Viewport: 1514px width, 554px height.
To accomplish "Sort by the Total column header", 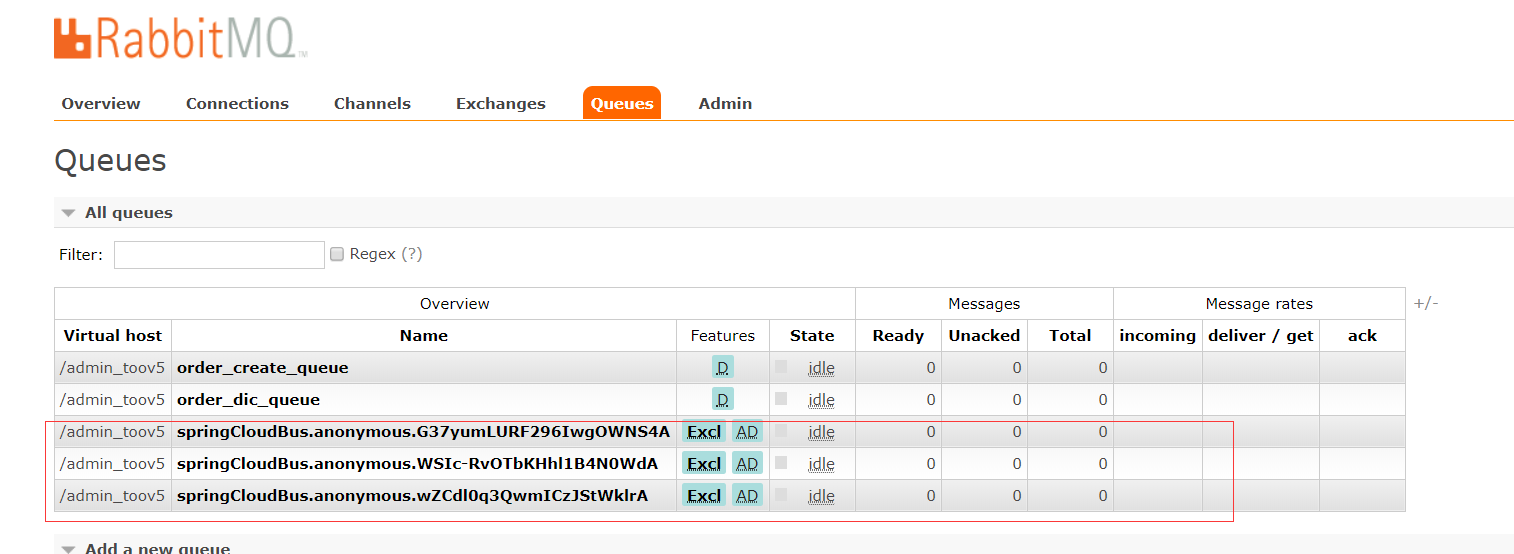I will [x=1070, y=336].
